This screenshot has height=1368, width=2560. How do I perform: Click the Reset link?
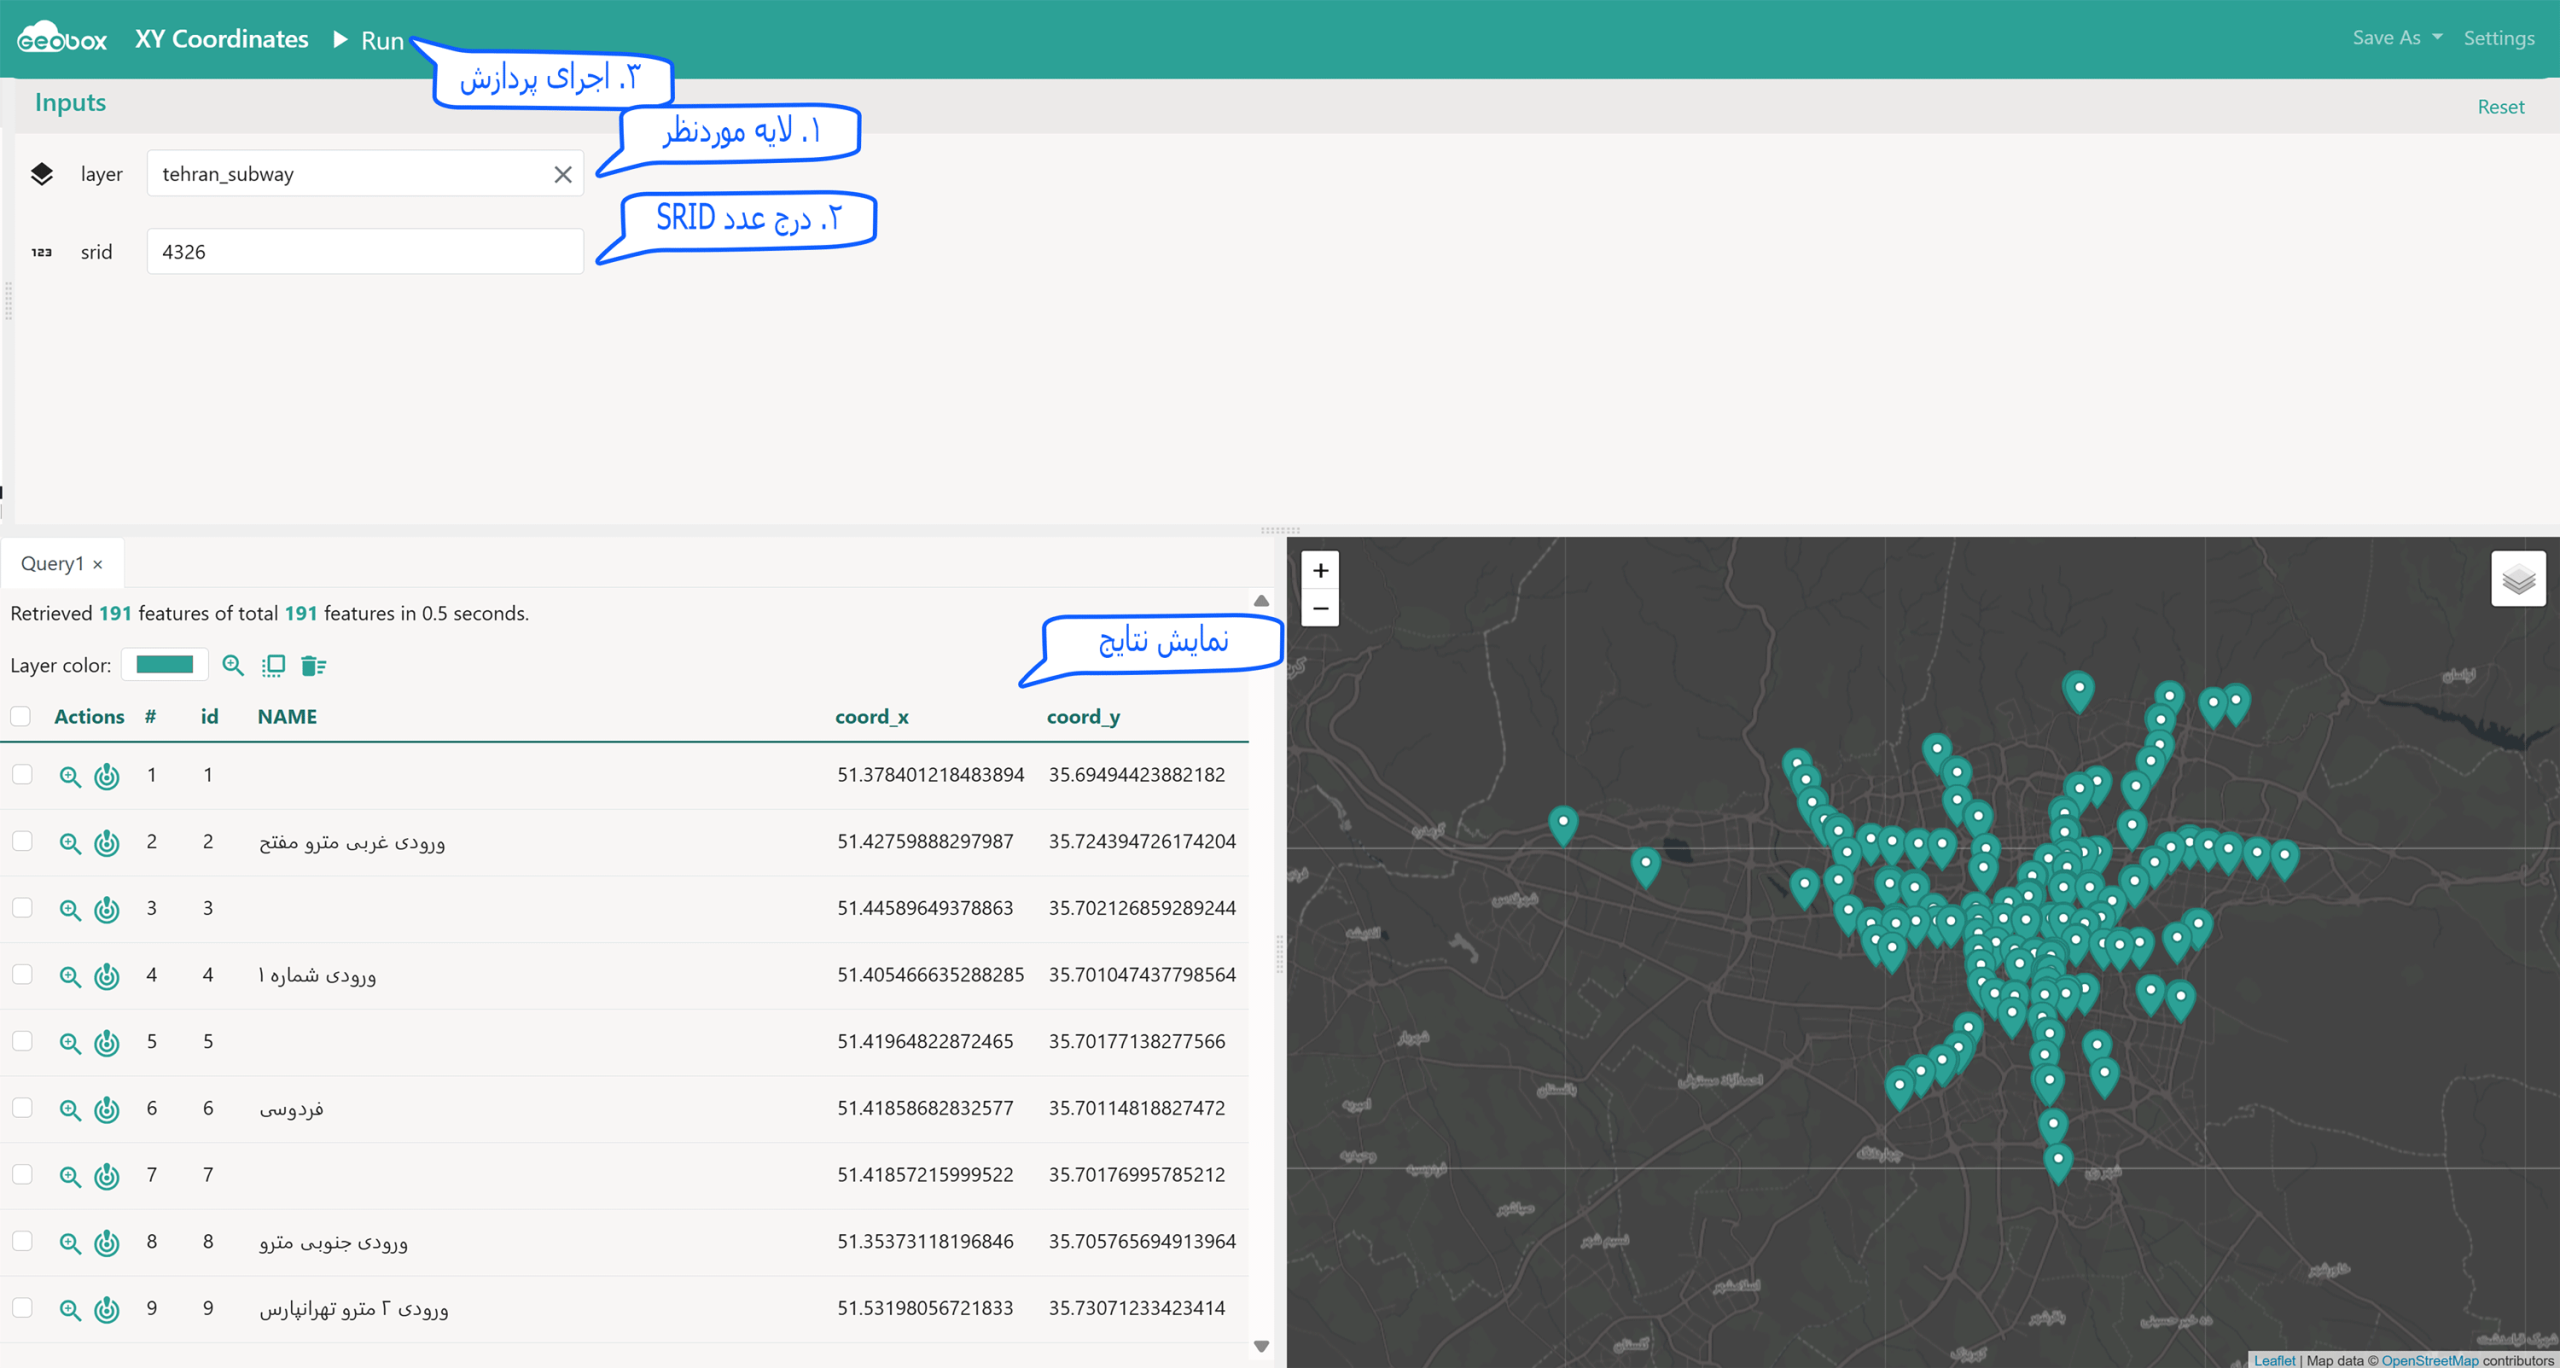[x=2500, y=106]
